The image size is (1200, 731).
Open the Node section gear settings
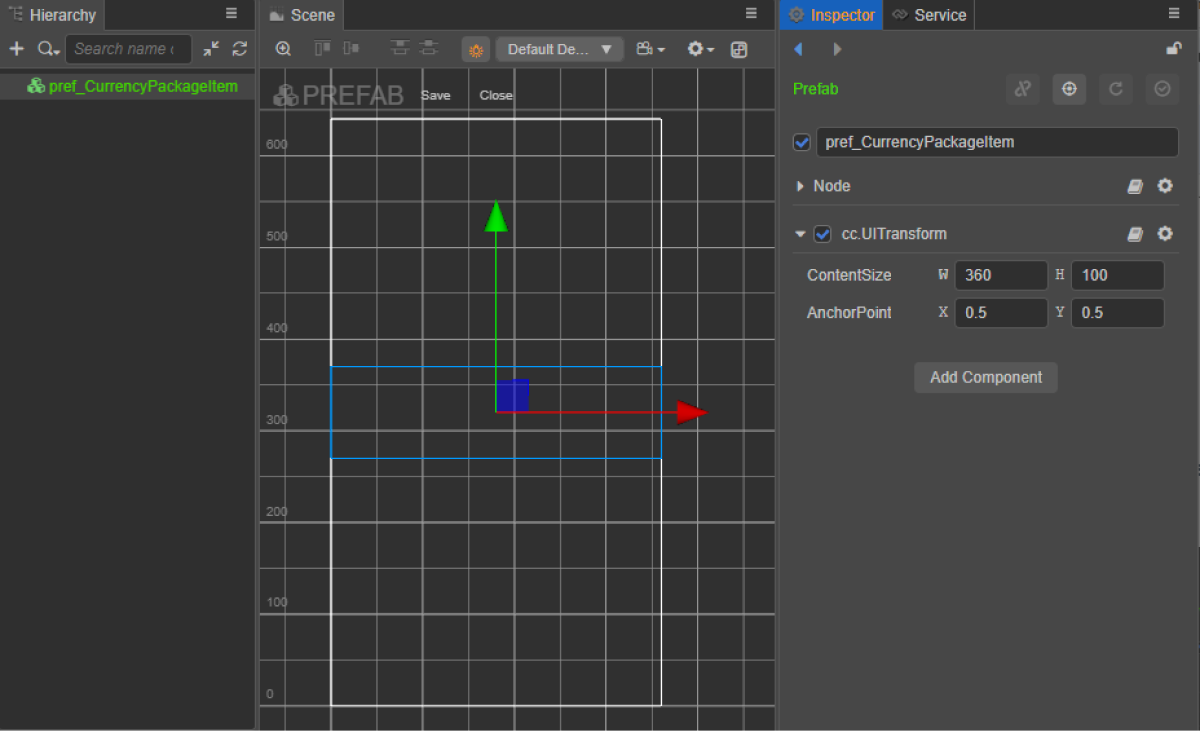1165,186
